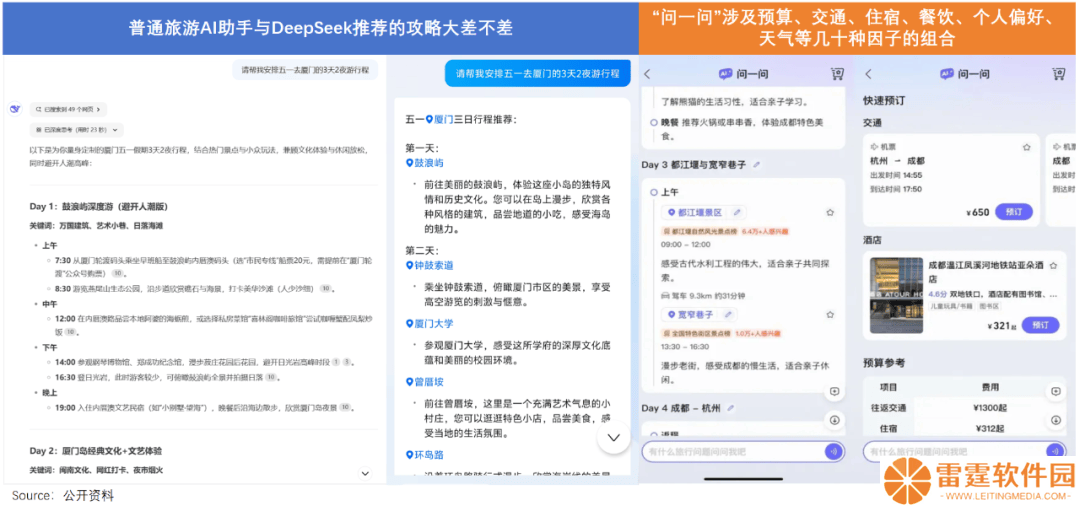
Task: Click the 快速预订 section heading
Action: [884, 101]
